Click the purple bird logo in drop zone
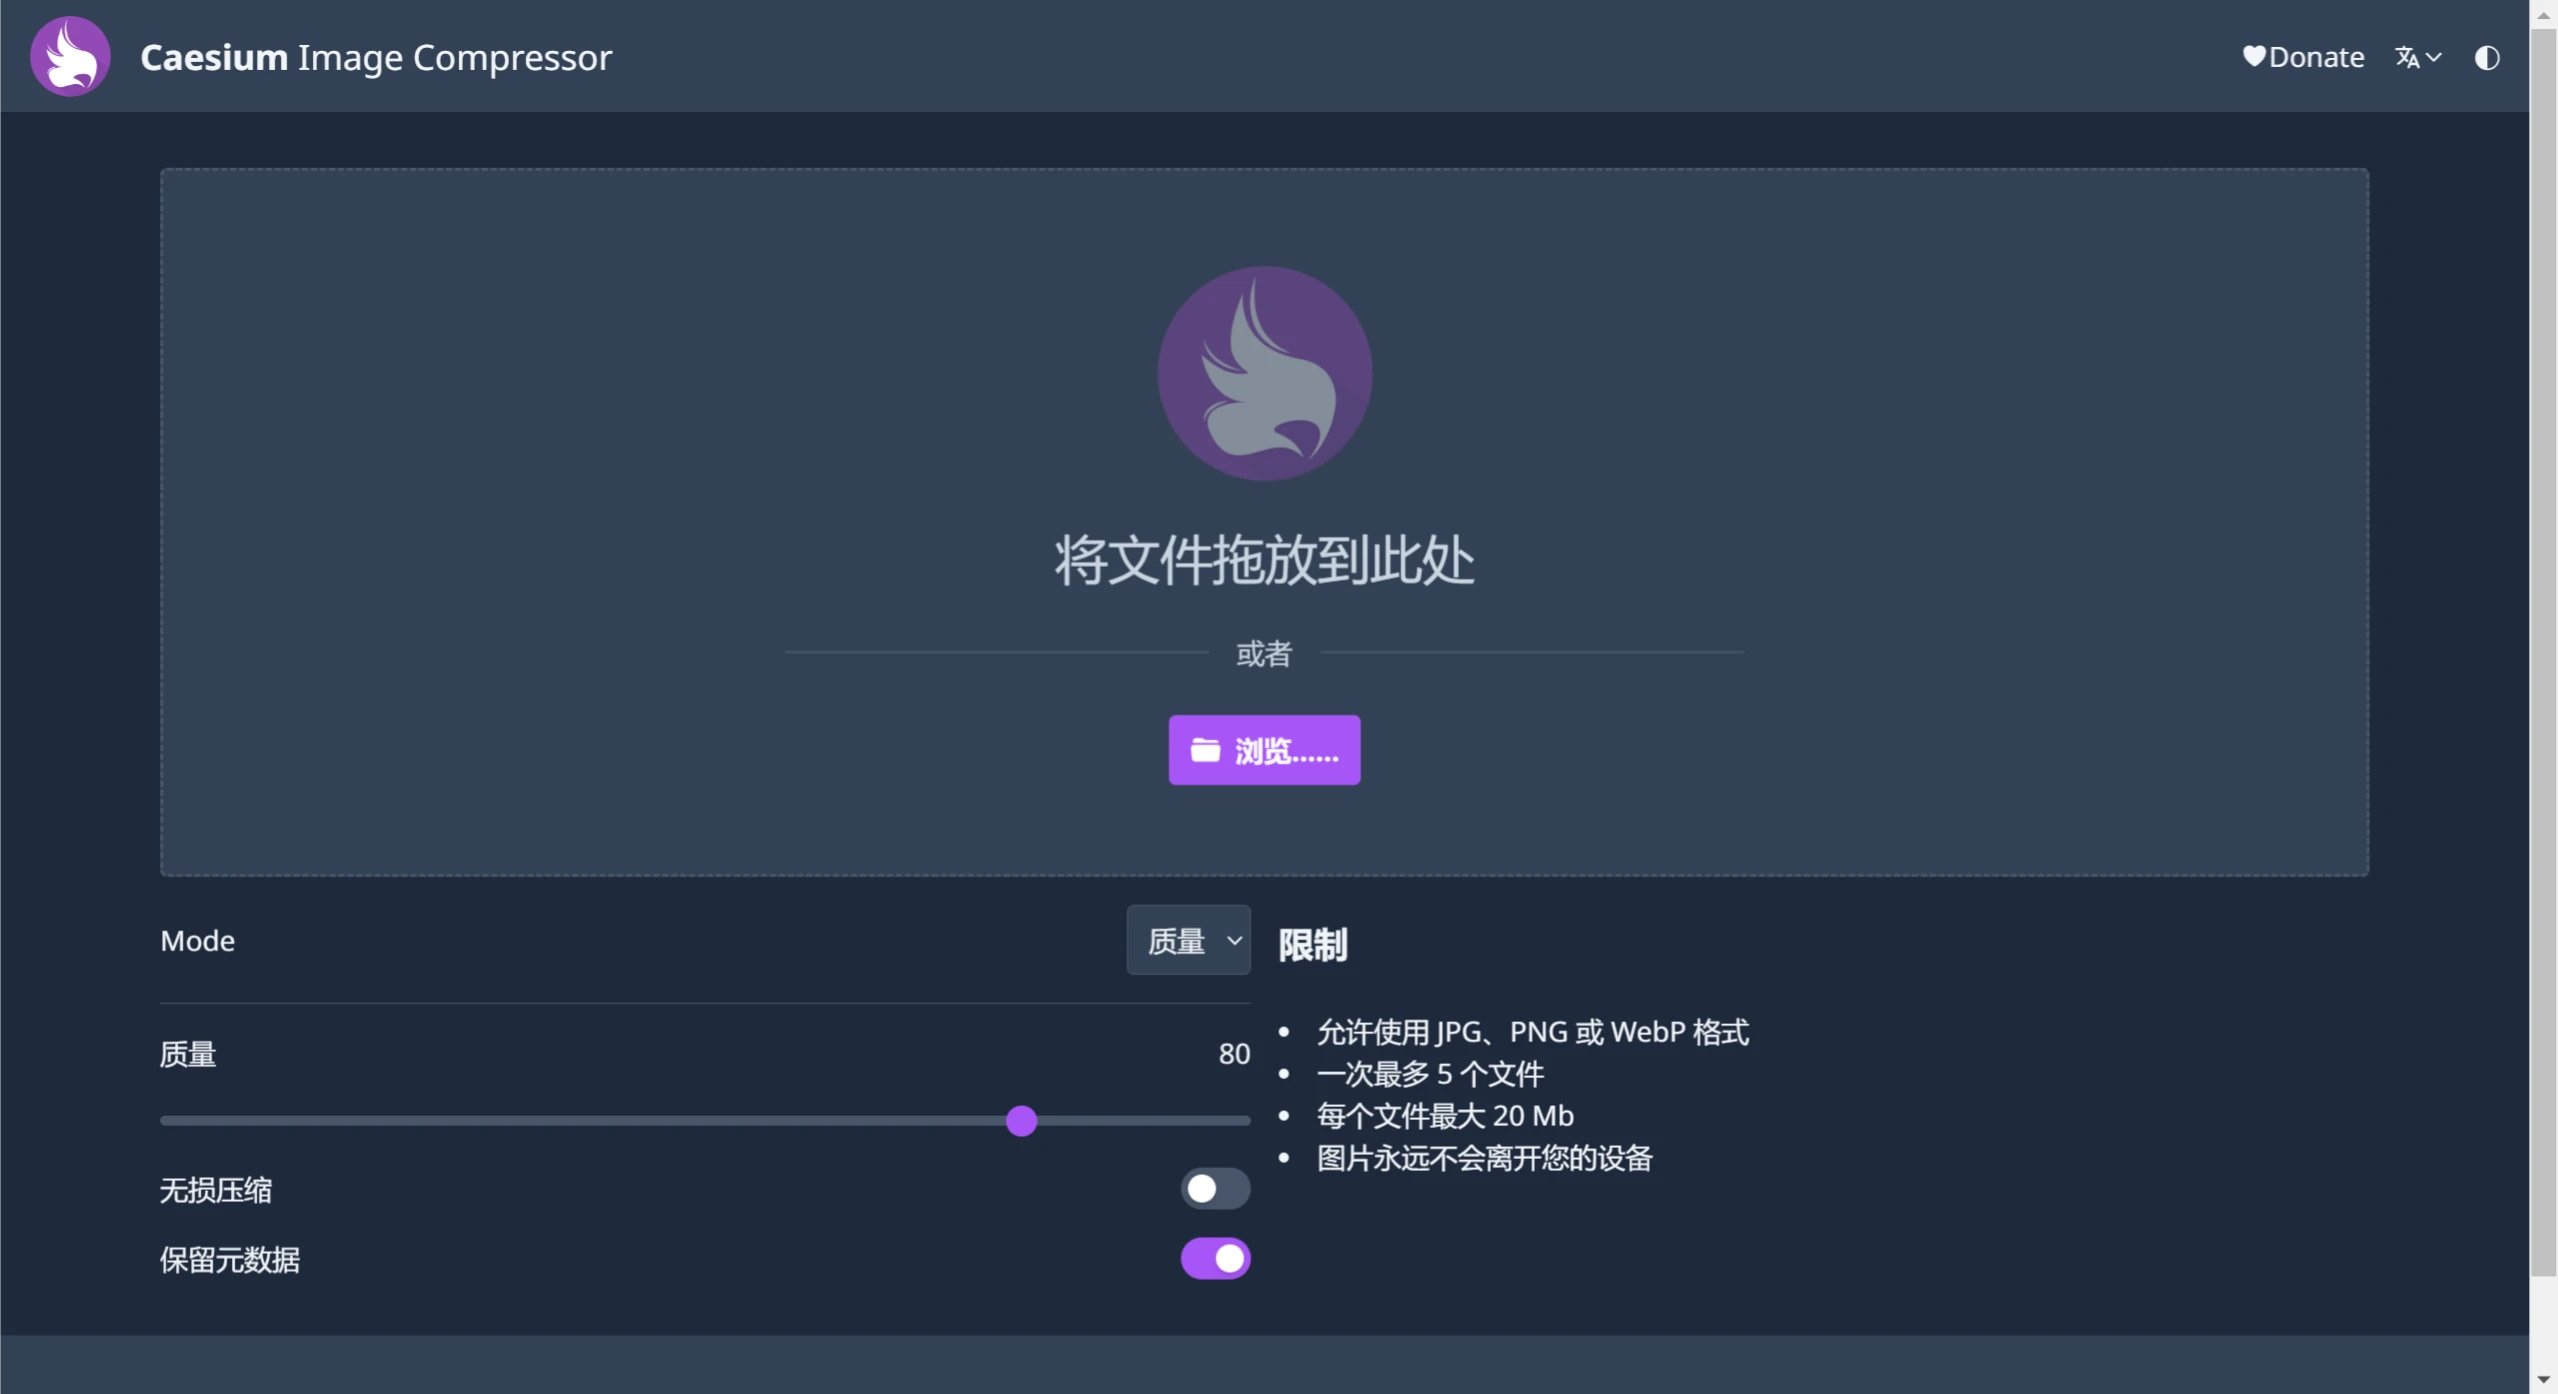 tap(1263, 372)
